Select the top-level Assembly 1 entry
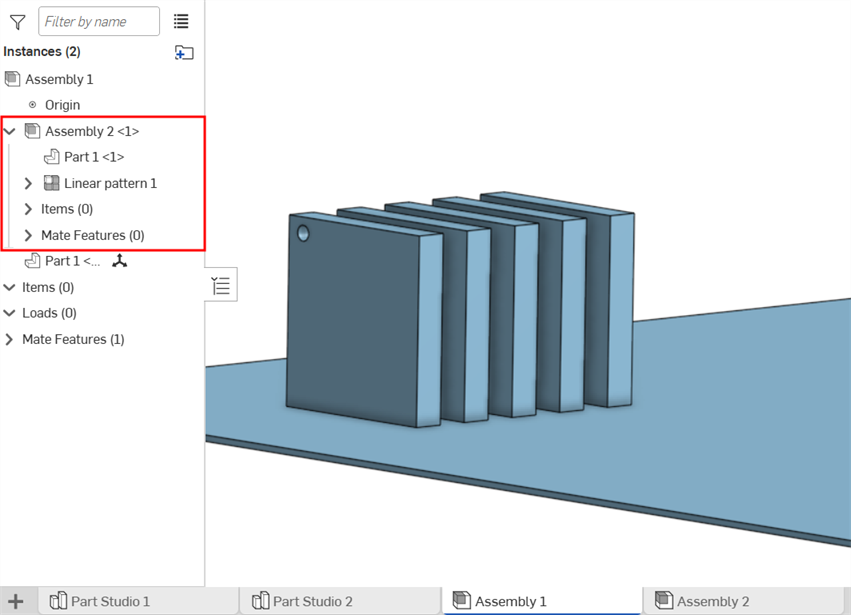 point(59,79)
